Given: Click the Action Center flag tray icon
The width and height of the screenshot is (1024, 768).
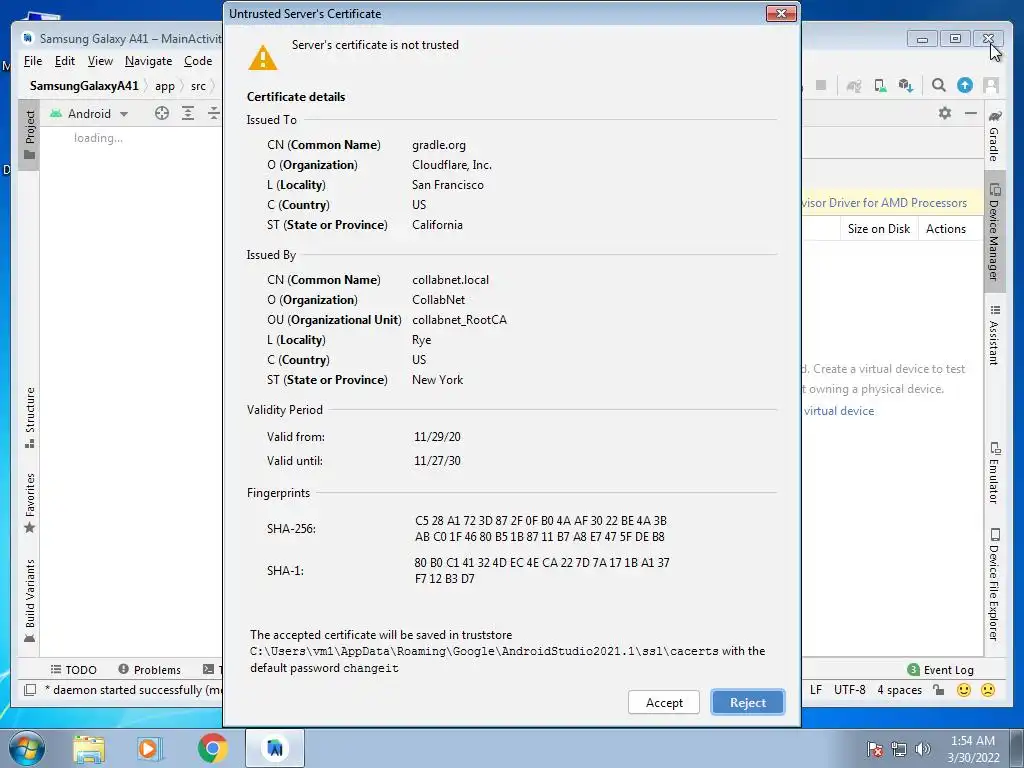Looking at the screenshot, I should (875, 749).
